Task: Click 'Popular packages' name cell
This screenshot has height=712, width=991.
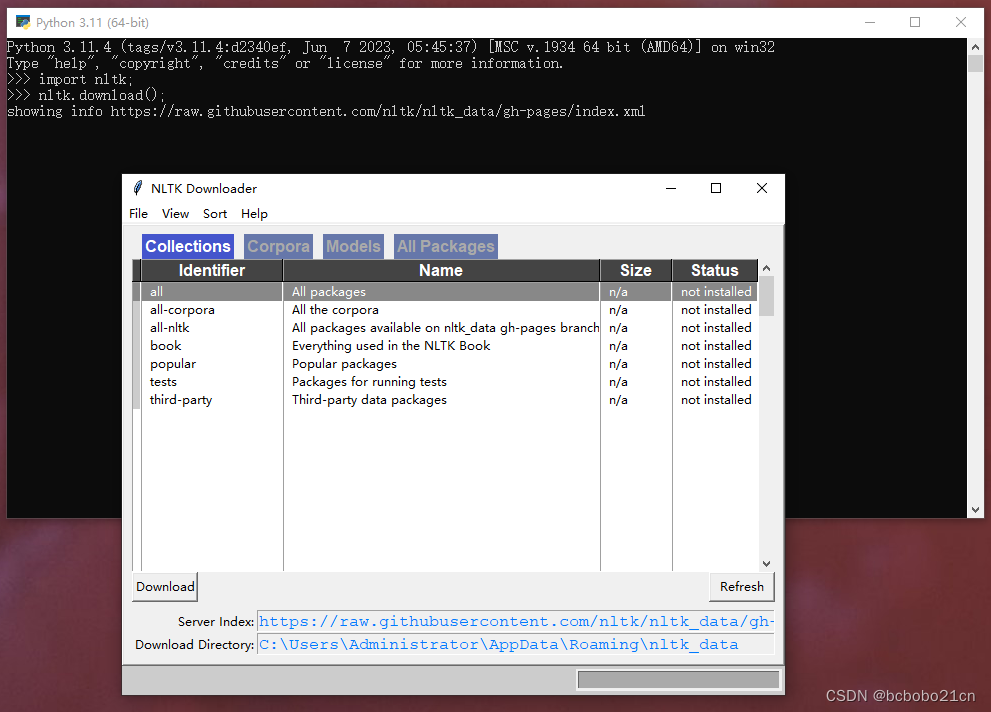Action: [x=344, y=364]
